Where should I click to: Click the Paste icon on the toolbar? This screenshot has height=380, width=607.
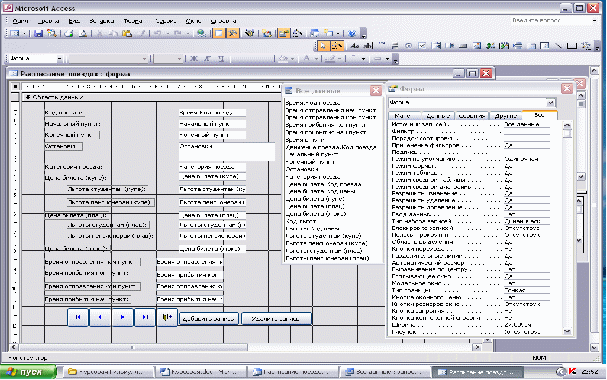coord(127,33)
